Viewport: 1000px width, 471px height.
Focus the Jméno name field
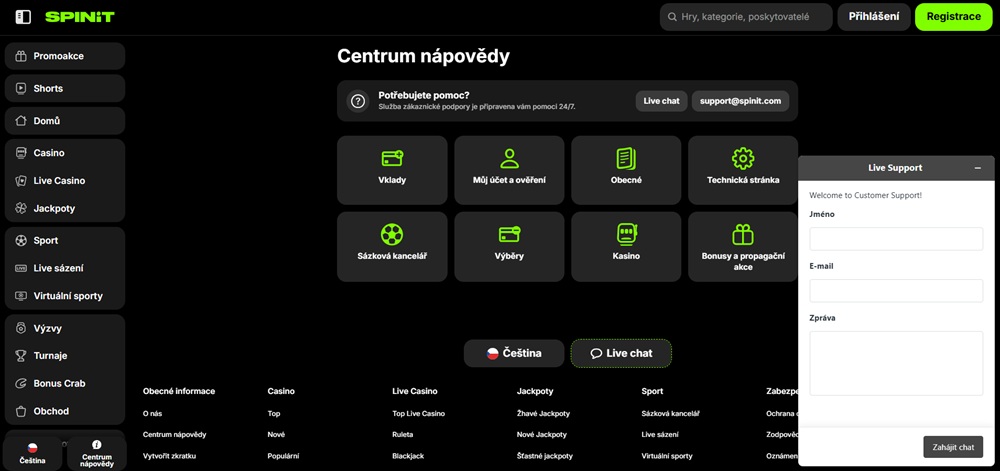tap(896, 239)
